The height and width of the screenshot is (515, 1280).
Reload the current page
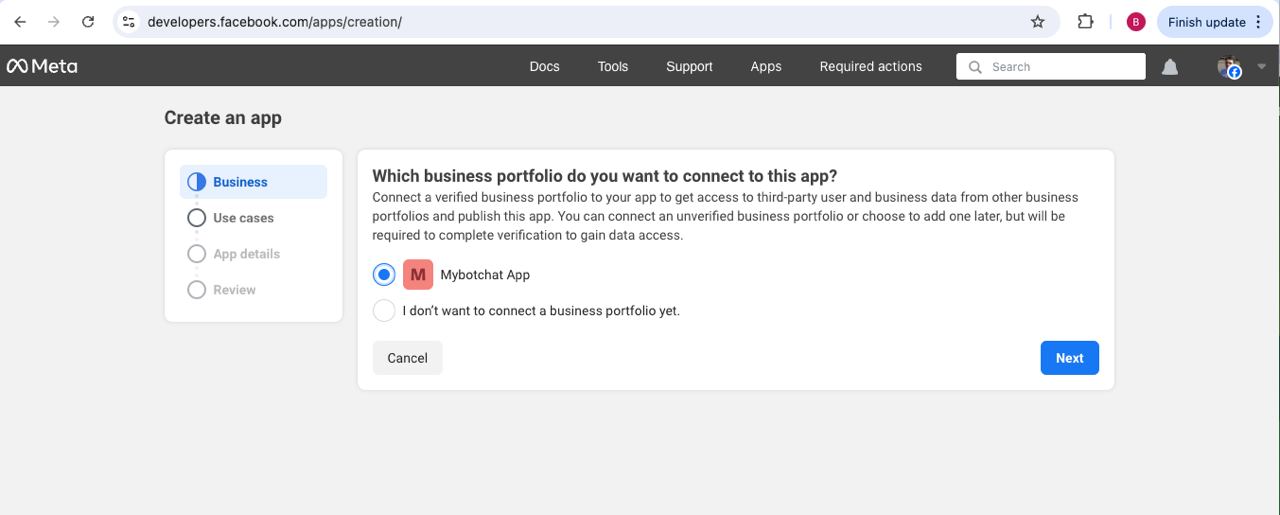88,22
